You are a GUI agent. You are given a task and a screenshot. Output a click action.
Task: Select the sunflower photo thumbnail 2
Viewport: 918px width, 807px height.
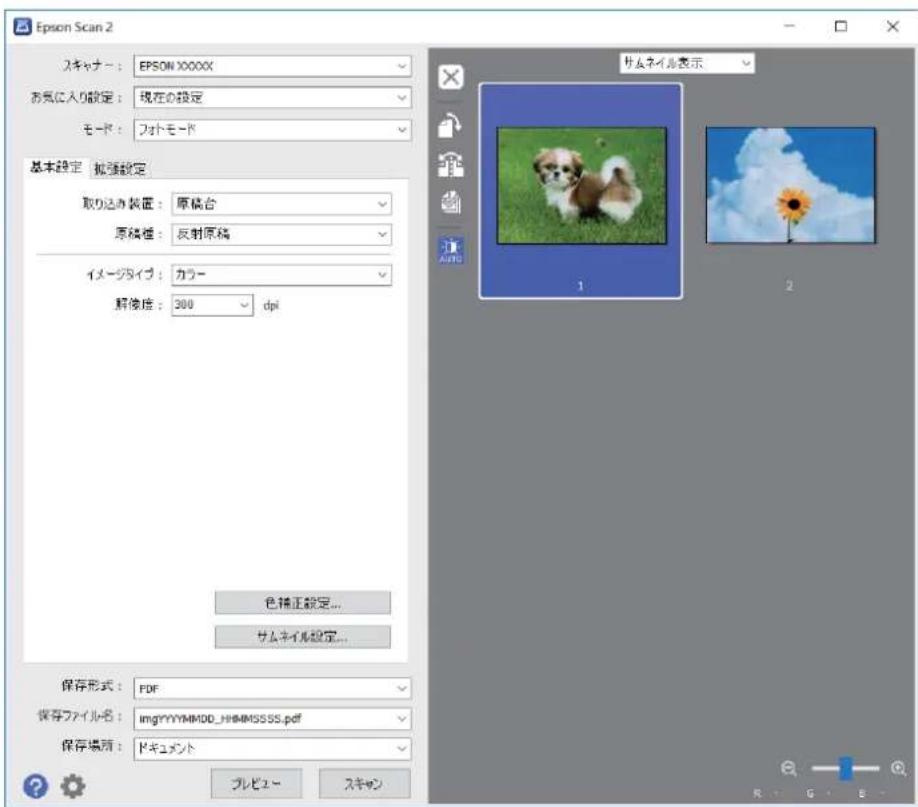click(x=790, y=185)
